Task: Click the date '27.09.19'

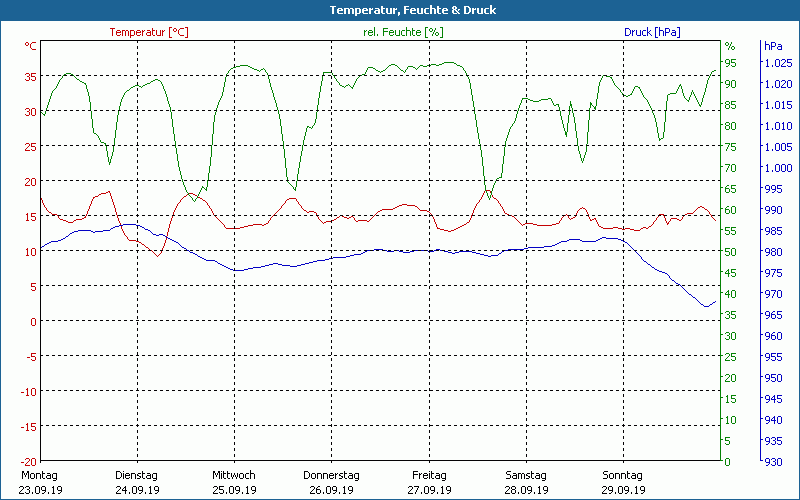Action: (429, 490)
